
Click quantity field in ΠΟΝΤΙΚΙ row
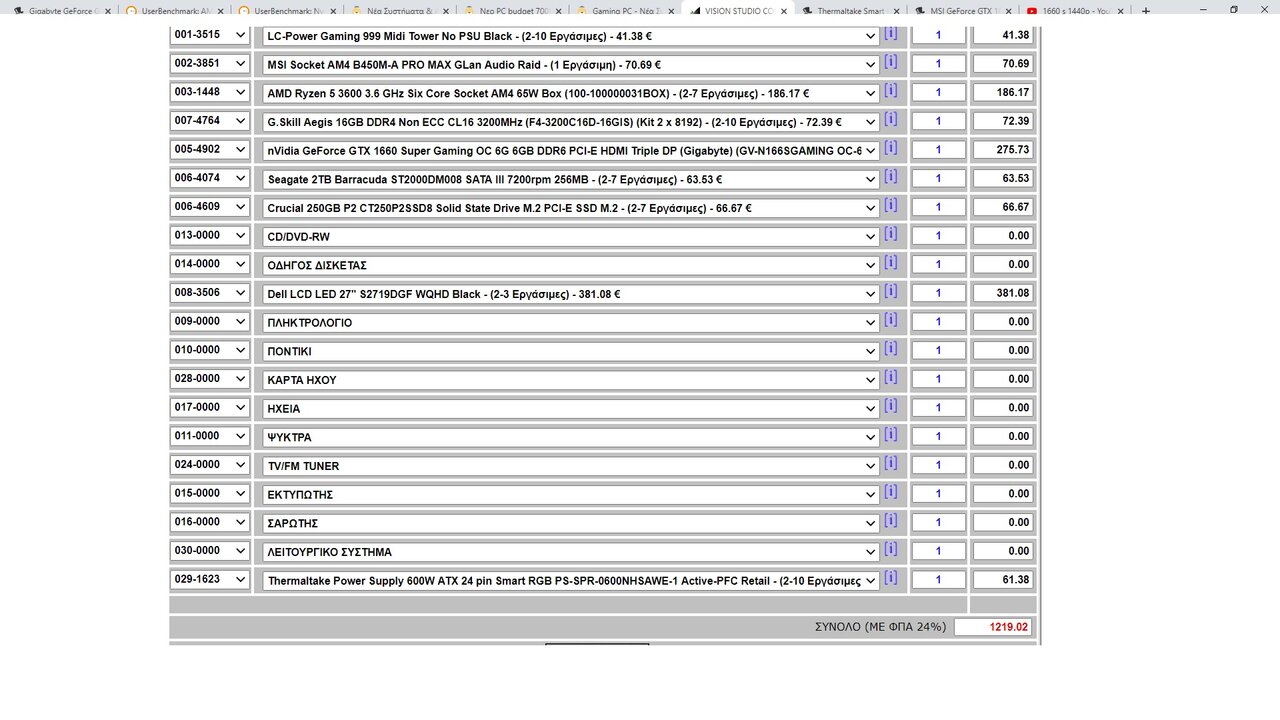938,350
